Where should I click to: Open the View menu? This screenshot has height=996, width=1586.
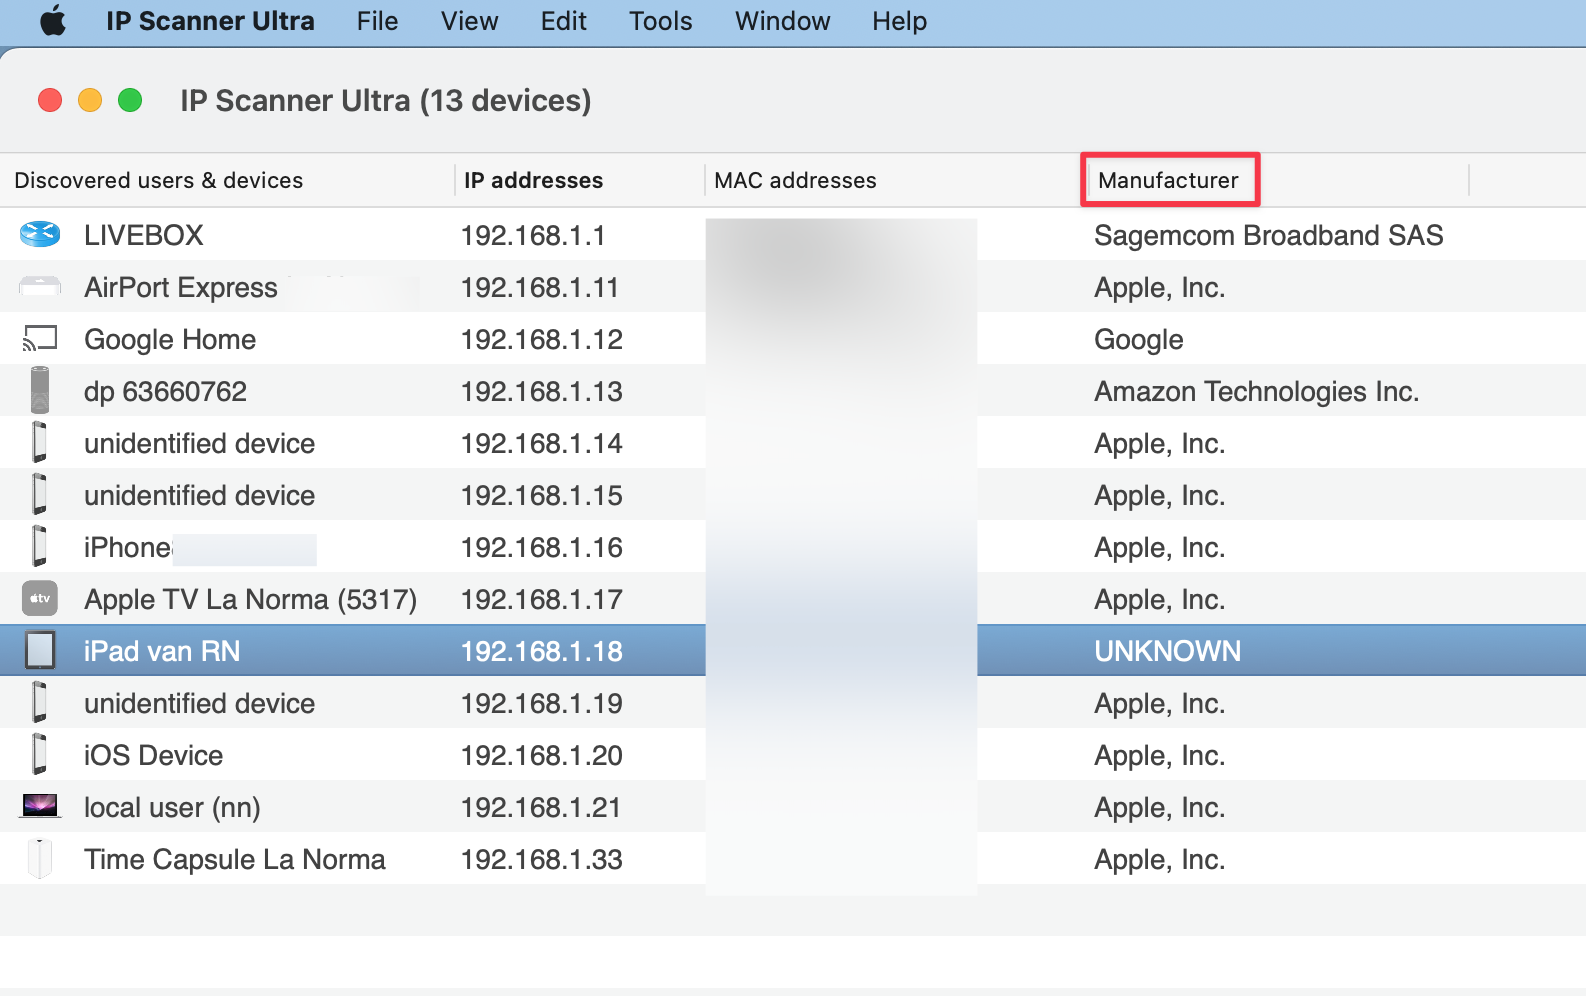coord(469,21)
